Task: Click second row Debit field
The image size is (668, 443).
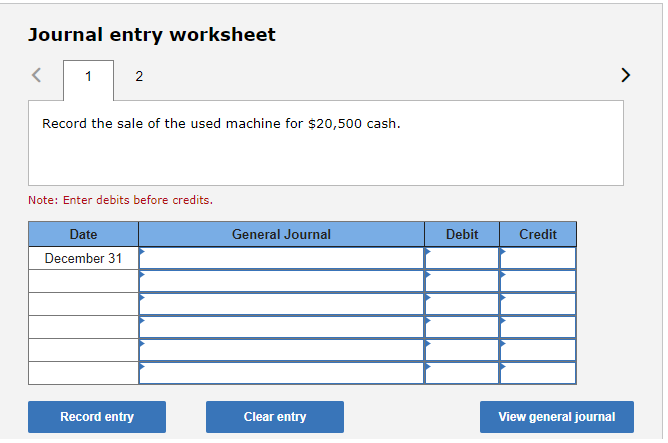Action: coord(462,281)
